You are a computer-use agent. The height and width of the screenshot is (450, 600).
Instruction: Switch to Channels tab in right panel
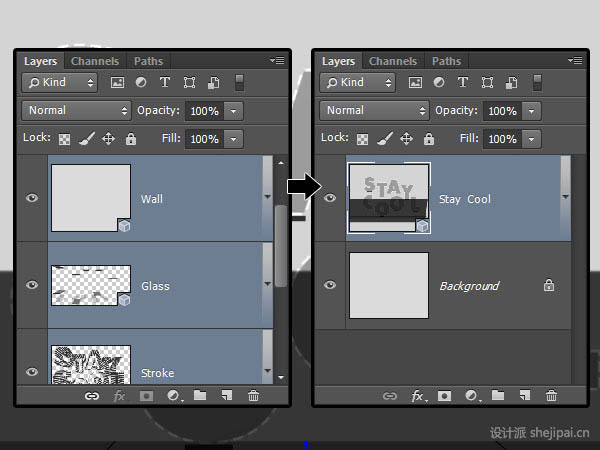pos(393,61)
